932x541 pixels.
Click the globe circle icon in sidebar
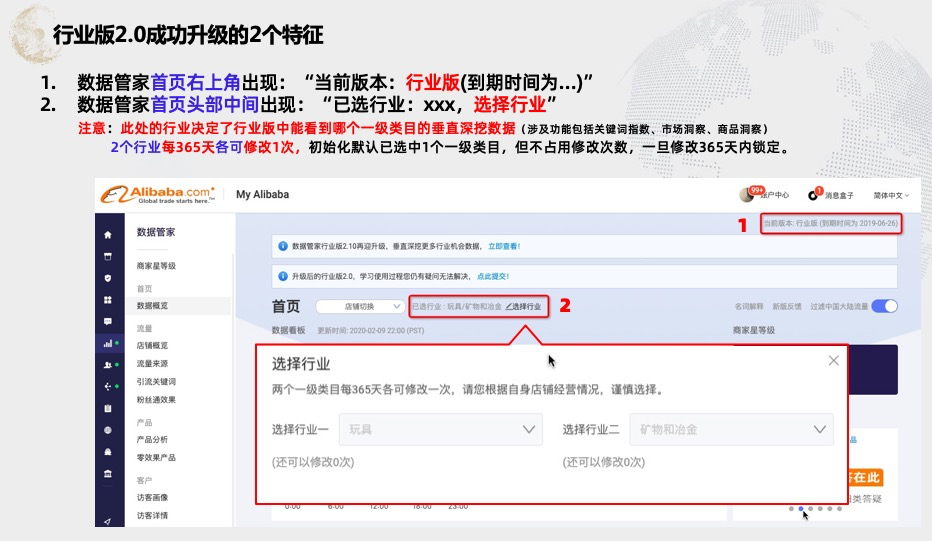[x=108, y=430]
